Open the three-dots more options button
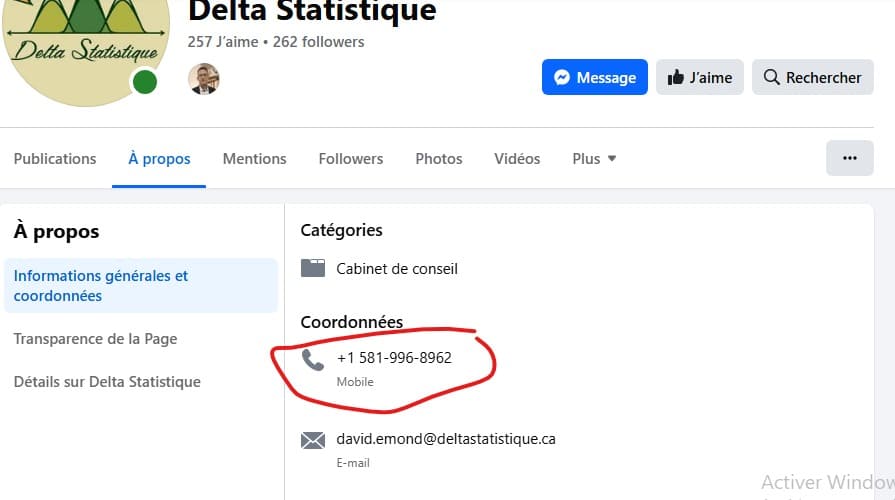Screen dimensions: 895x500 click(x=849, y=158)
